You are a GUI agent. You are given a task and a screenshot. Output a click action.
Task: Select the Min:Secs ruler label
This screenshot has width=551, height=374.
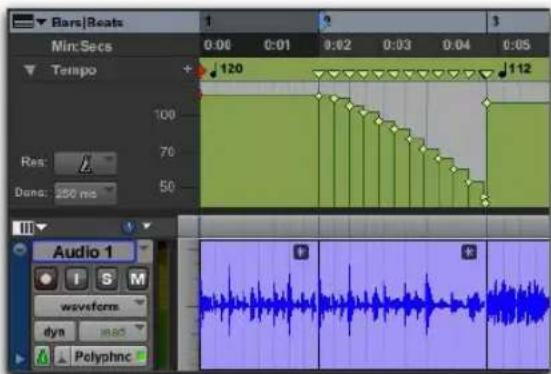point(82,46)
